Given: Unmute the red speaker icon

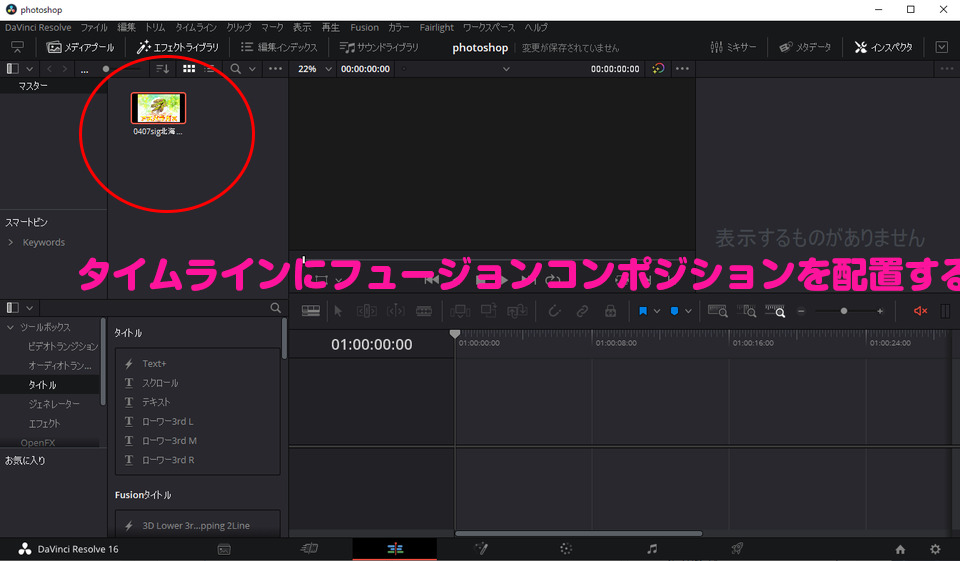Looking at the screenshot, I should pos(920,311).
